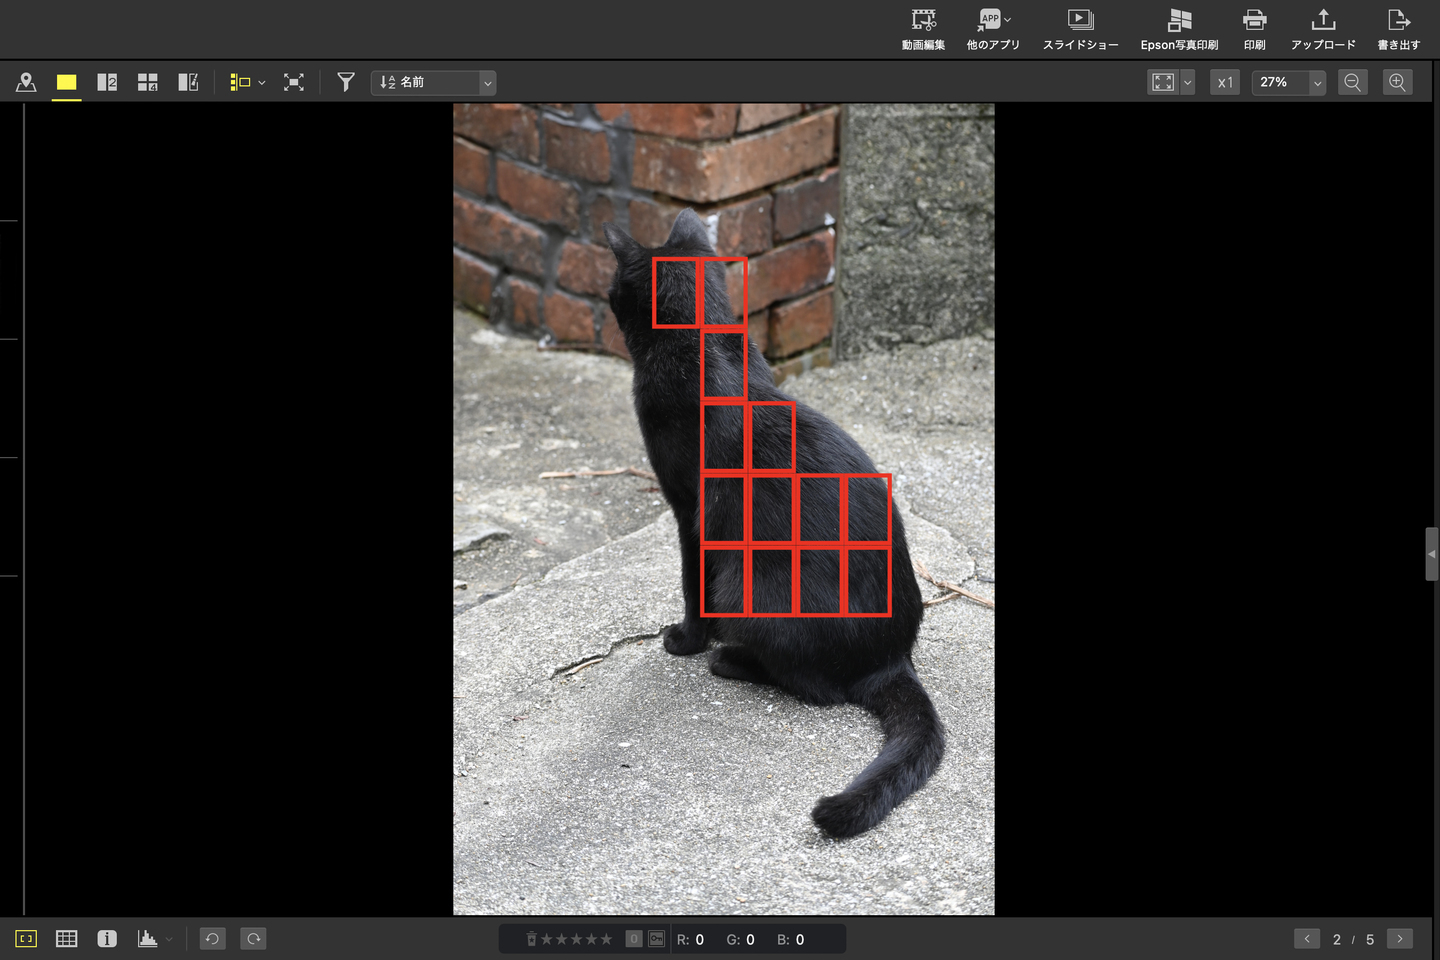This screenshot has width=1440, height=960.
Task: Open the filter funnel icon
Action: pyautogui.click(x=346, y=83)
